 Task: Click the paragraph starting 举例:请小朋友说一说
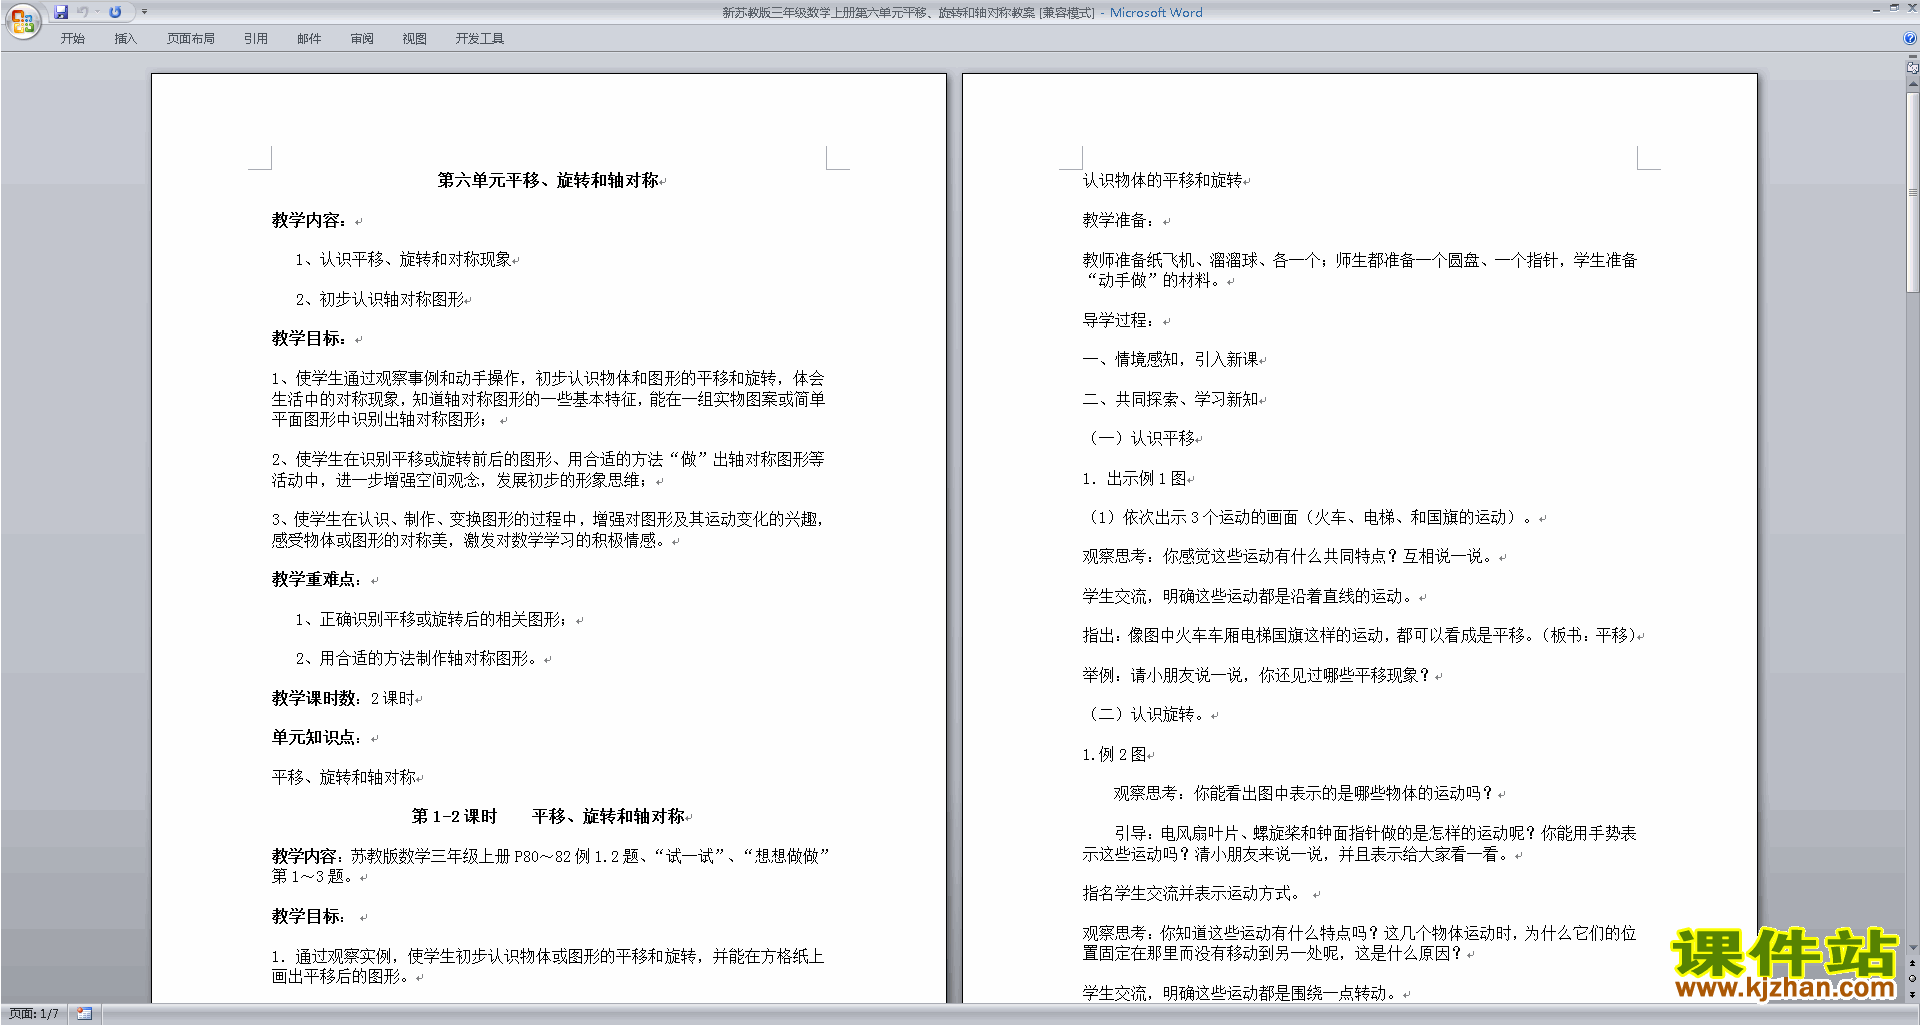tap(1257, 675)
